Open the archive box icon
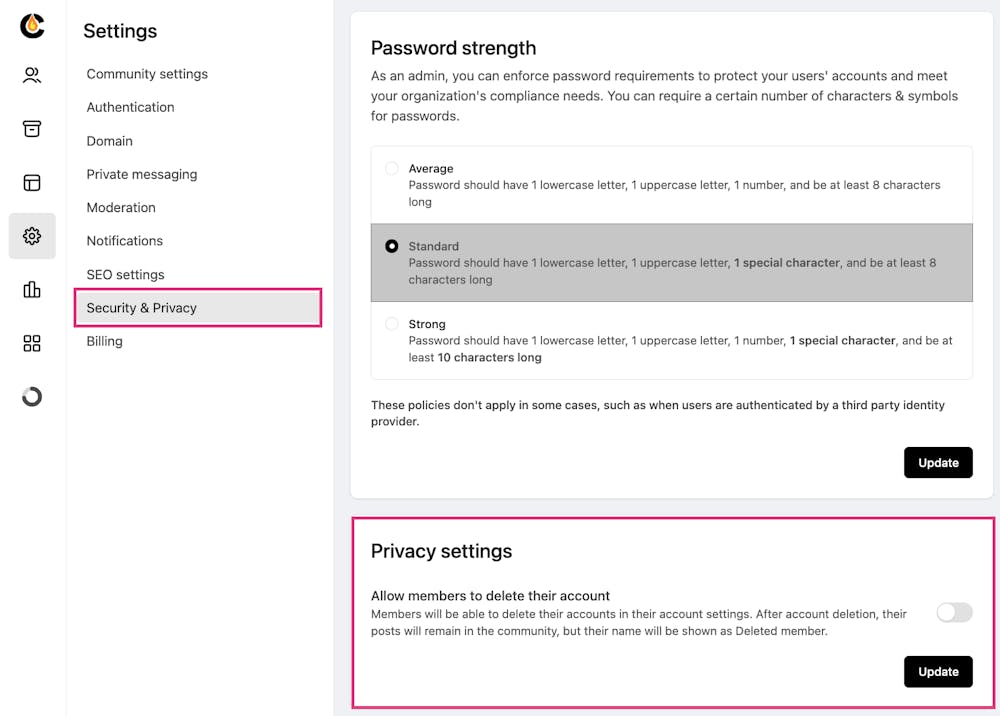This screenshot has height=716, width=1000. click(x=32, y=129)
